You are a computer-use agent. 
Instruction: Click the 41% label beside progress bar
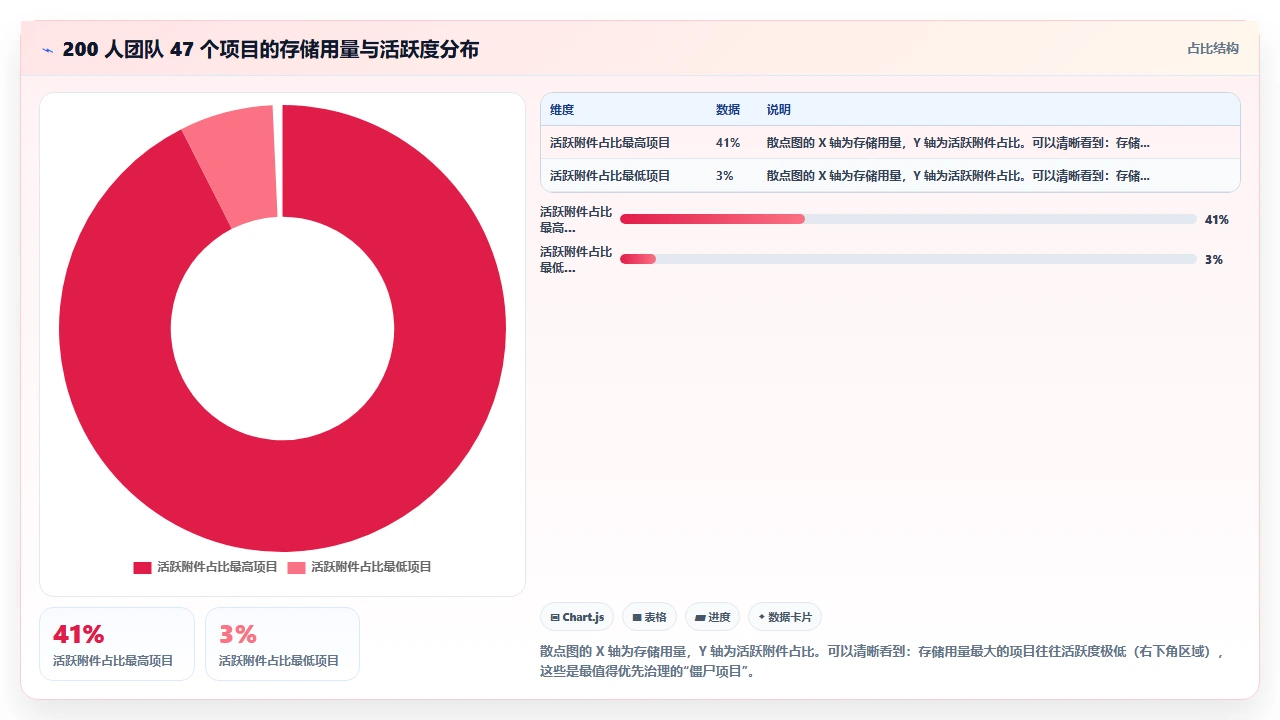click(x=1217, y=219)
